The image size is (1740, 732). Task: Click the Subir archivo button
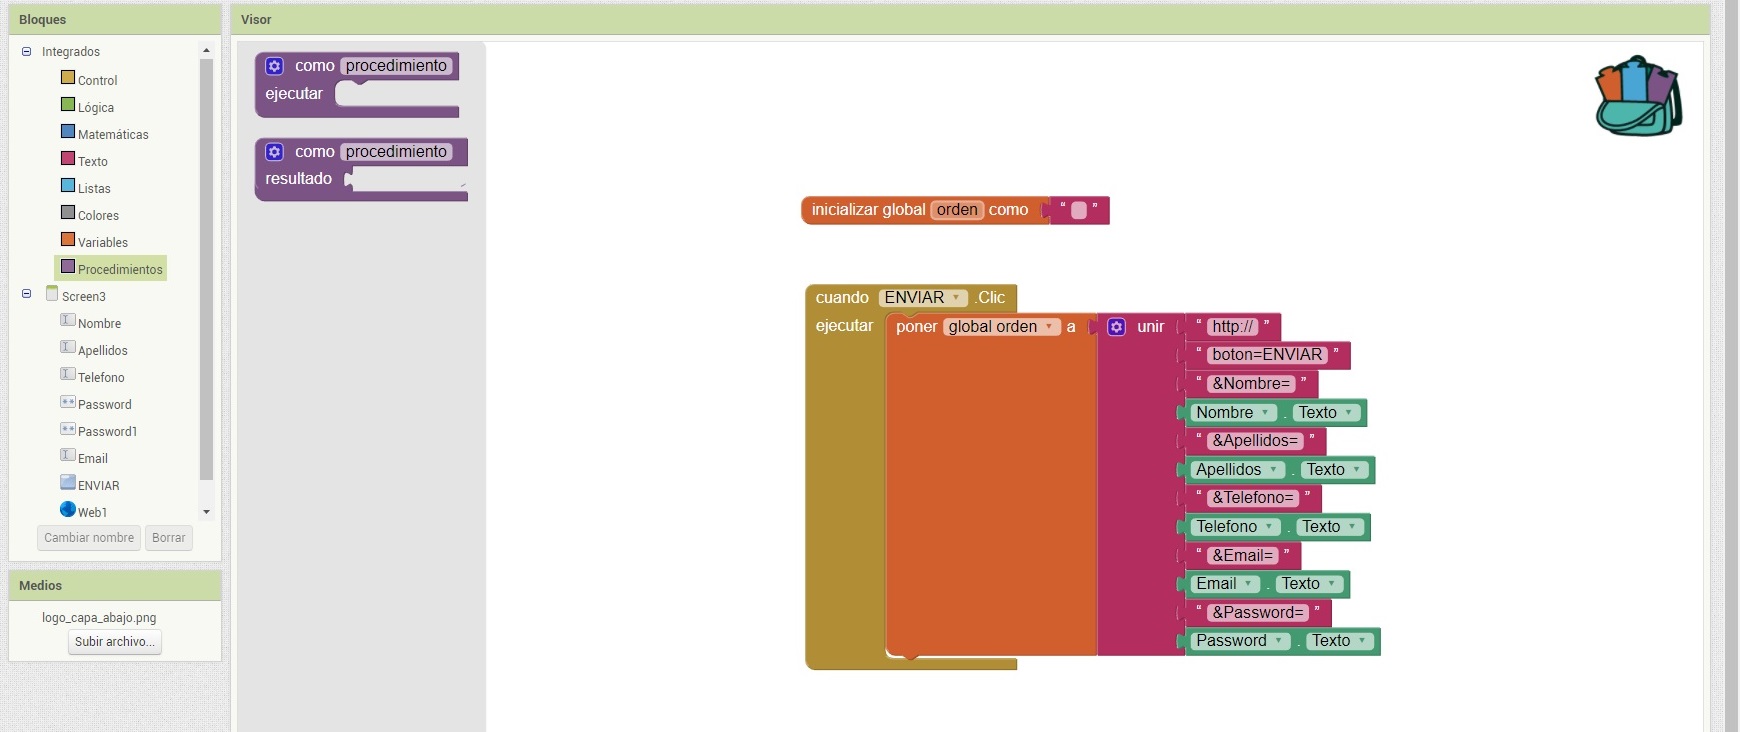tap(115, 642)
